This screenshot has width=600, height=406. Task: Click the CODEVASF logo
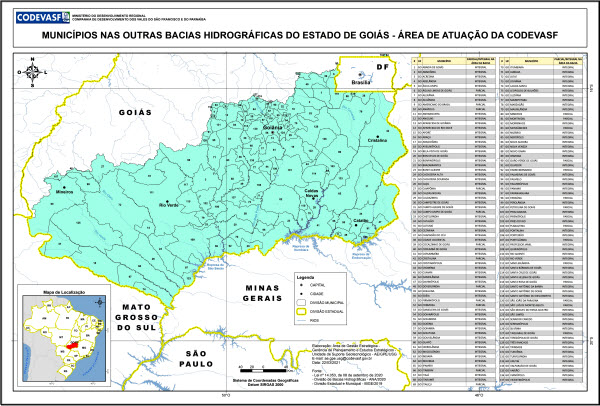pyautogui.click(x=43, y=17)
